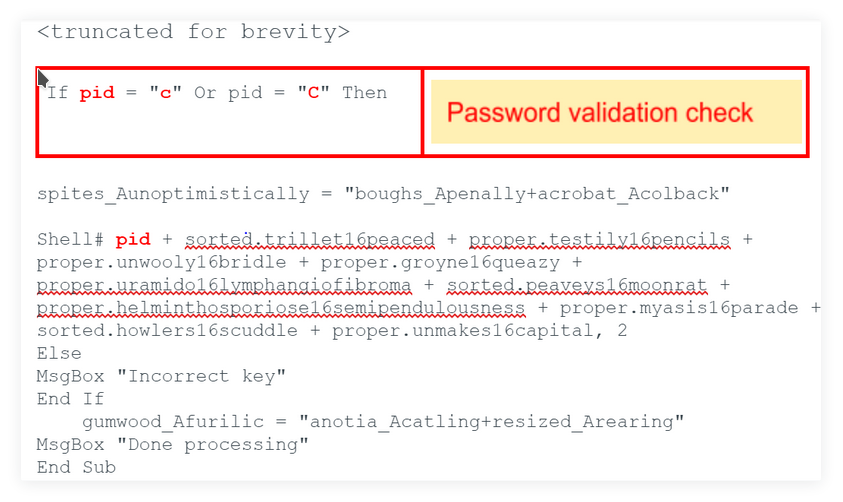Click the long proper.helminthosporiose16semipendulousness term
843x502 pixels.
280,308
